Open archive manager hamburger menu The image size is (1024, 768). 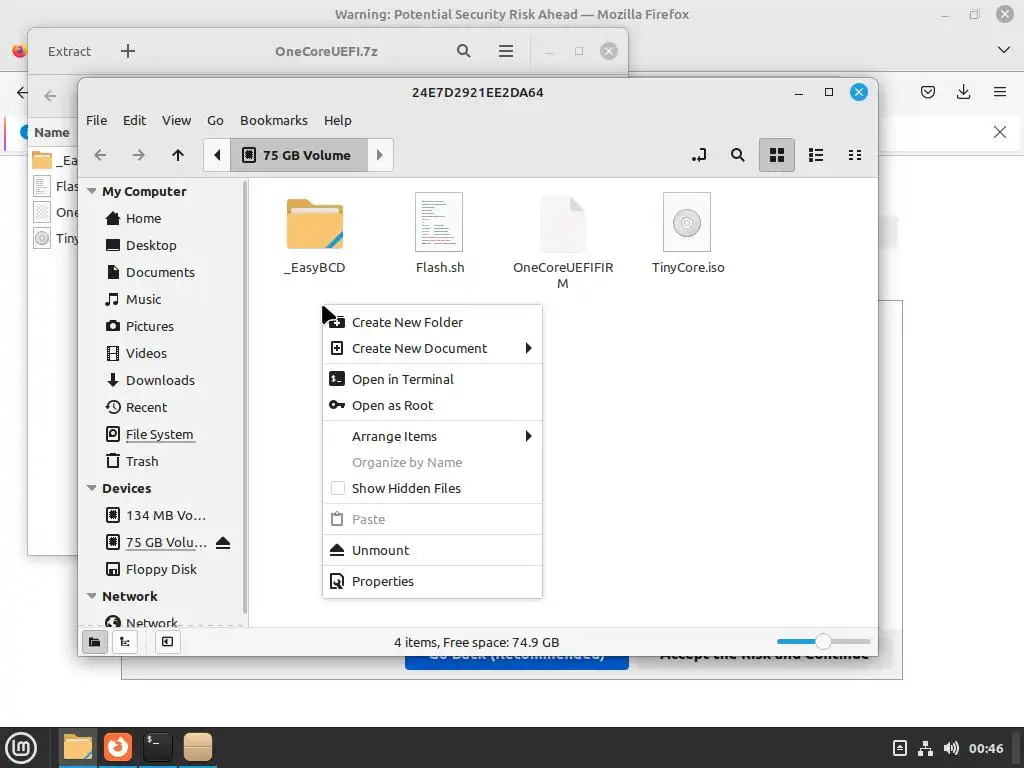click(505, 51)
